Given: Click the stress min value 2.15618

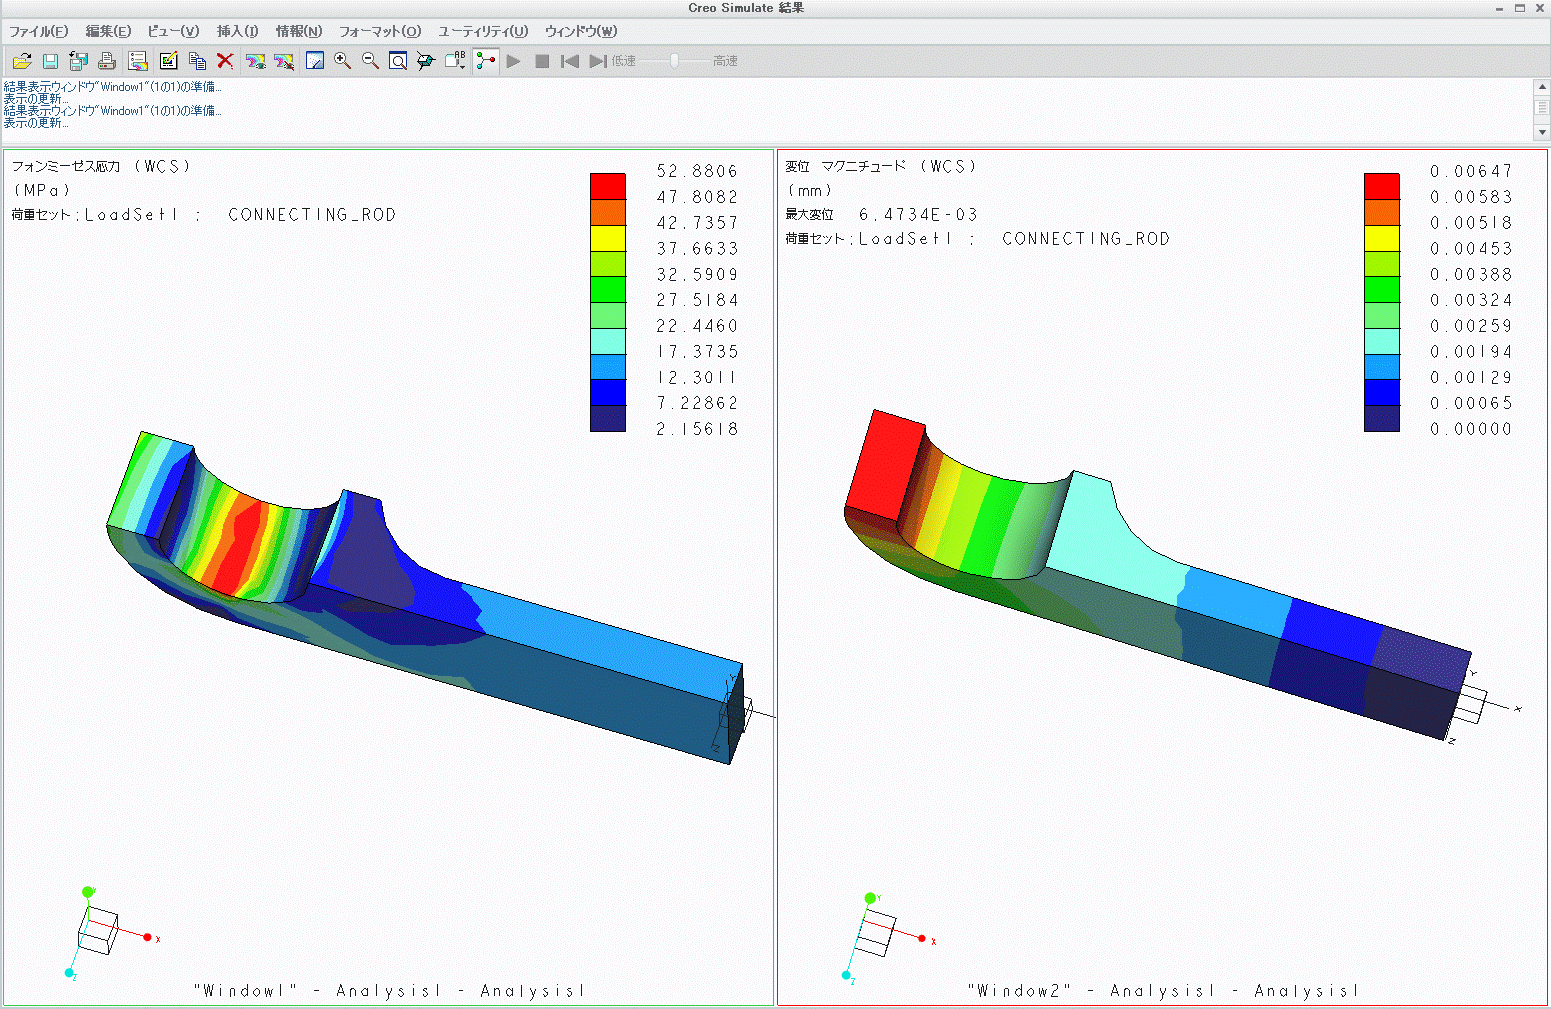Looking at the screenshot, I should pyautogui.click(x=697, y=429).
